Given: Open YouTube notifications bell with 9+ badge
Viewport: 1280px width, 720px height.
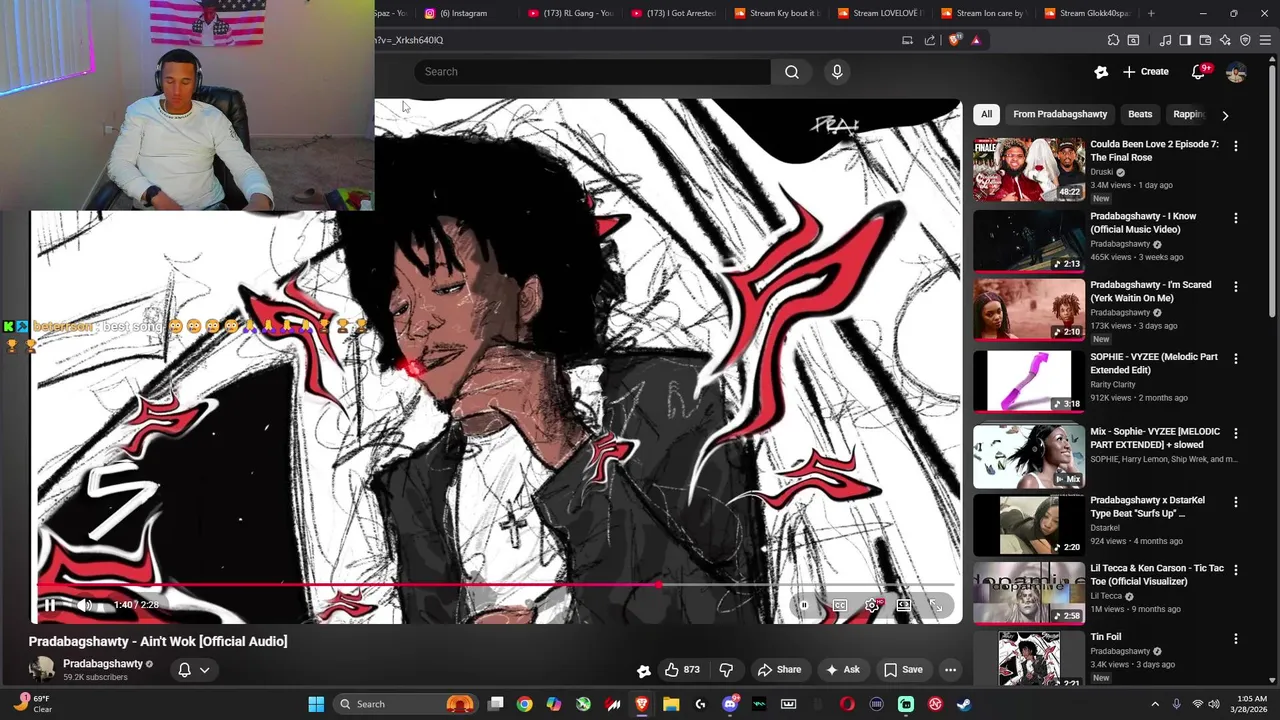Looking at the screenshot, I should tap(1199, 72).
